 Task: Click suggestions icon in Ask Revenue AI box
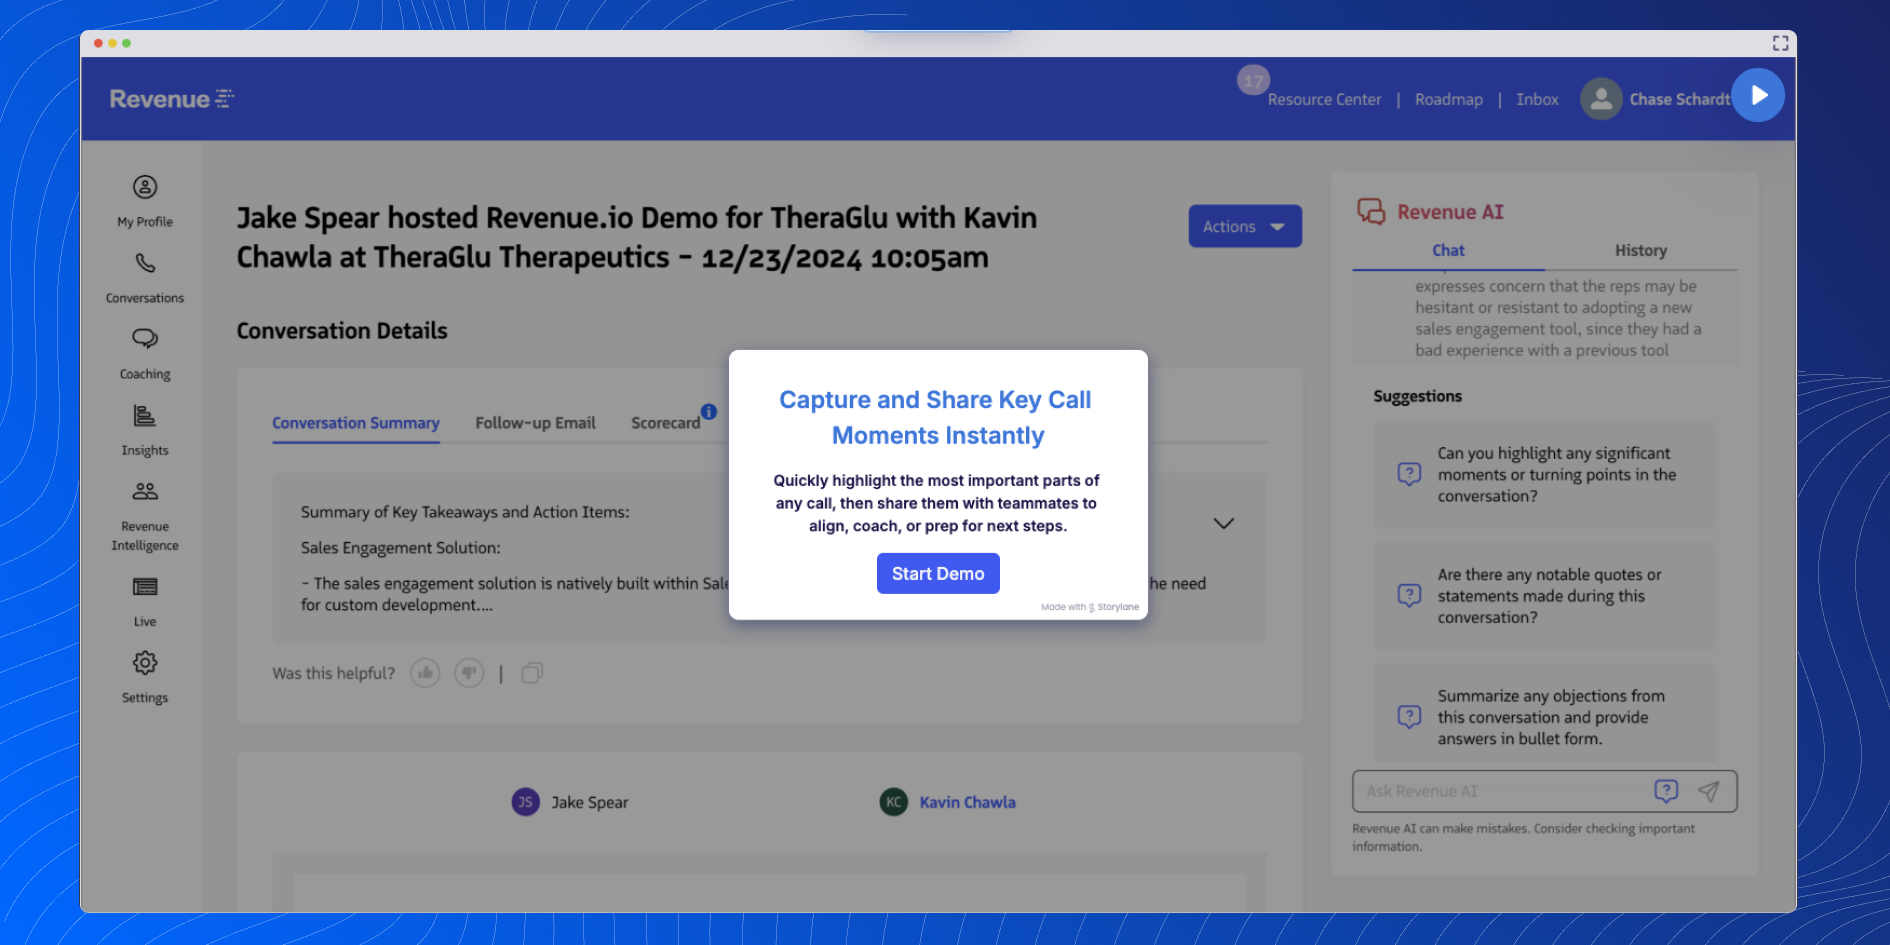[1666, 791]
